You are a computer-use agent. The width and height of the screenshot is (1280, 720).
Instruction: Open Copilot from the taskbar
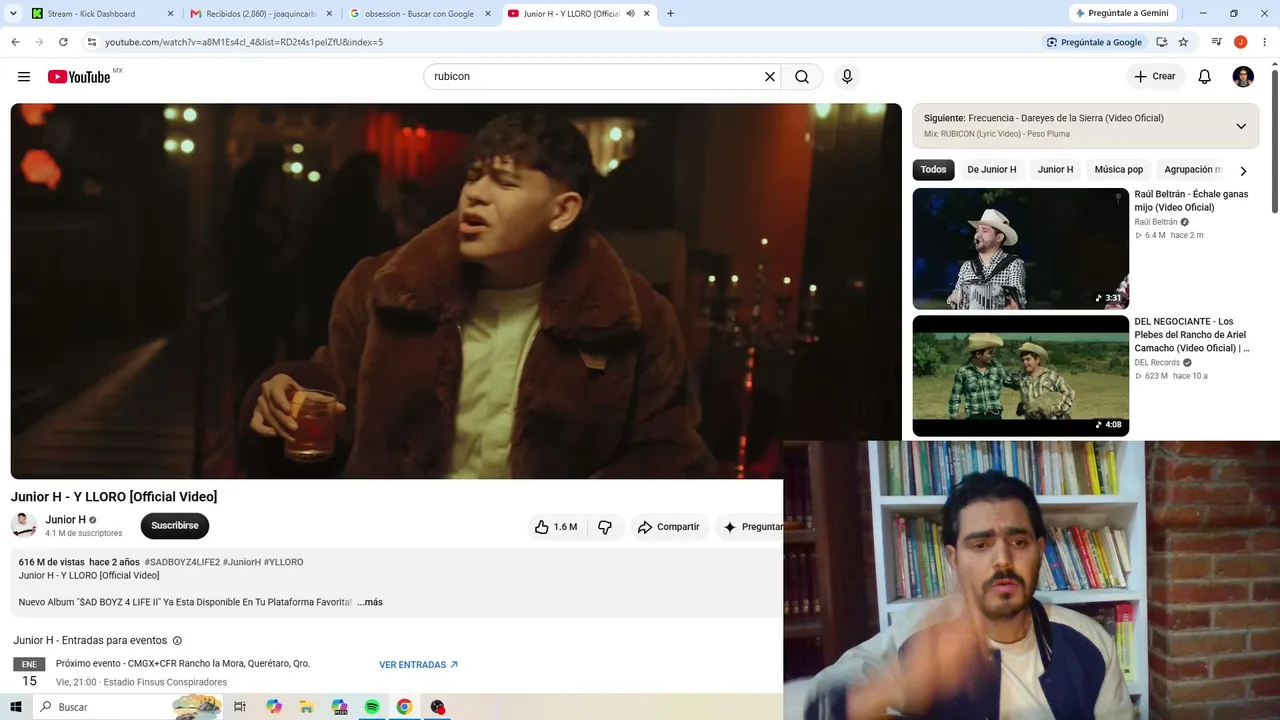(x=274, y=707)
